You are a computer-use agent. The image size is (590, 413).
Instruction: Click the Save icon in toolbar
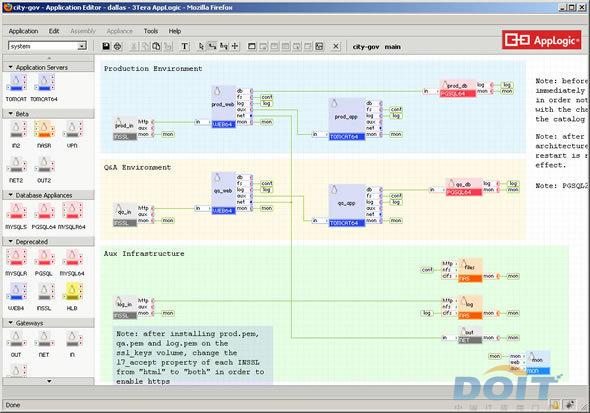pos(106,46)
